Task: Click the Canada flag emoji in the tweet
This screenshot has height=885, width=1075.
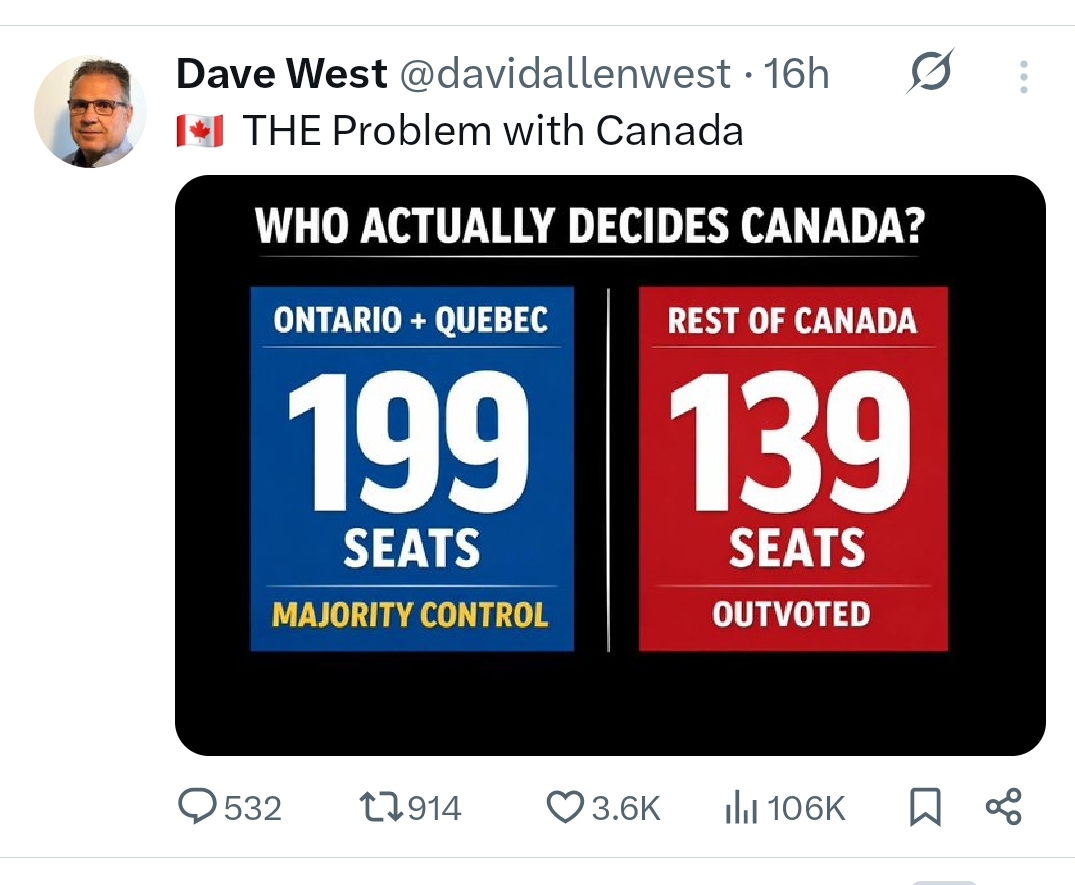Action: coord(200,131)
